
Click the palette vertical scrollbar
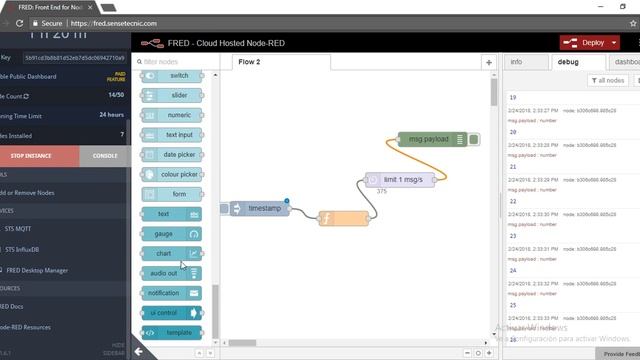point(216,311)
